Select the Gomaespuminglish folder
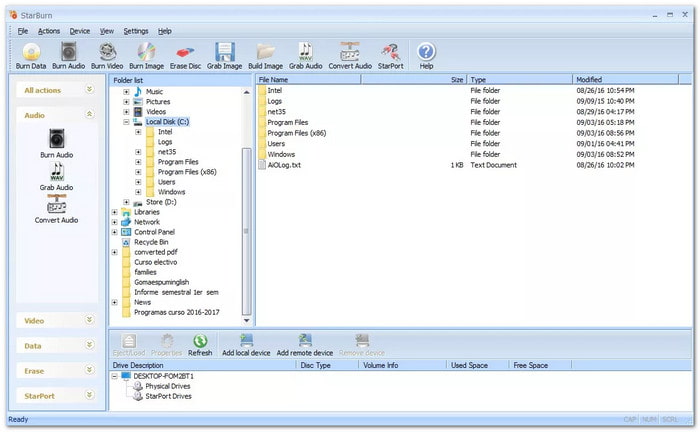 coord(162,282)
